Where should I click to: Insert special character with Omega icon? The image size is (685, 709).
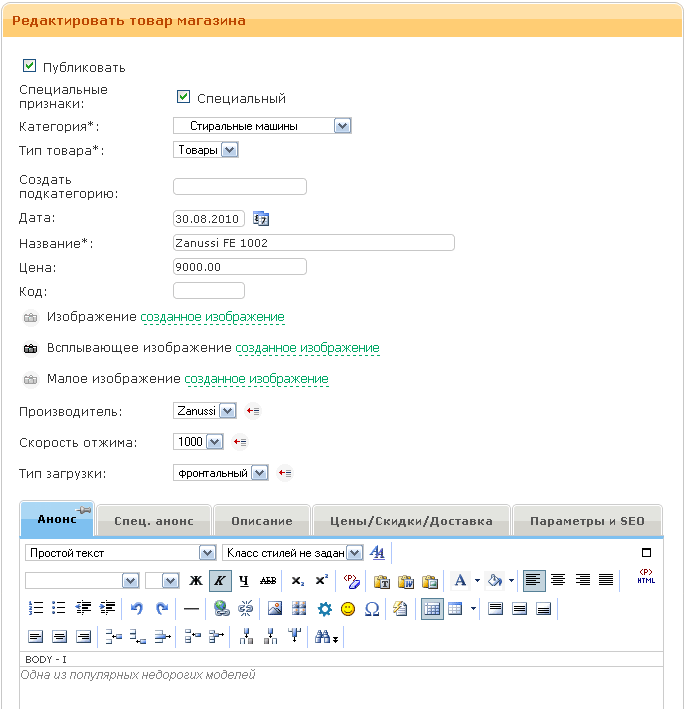373,608
